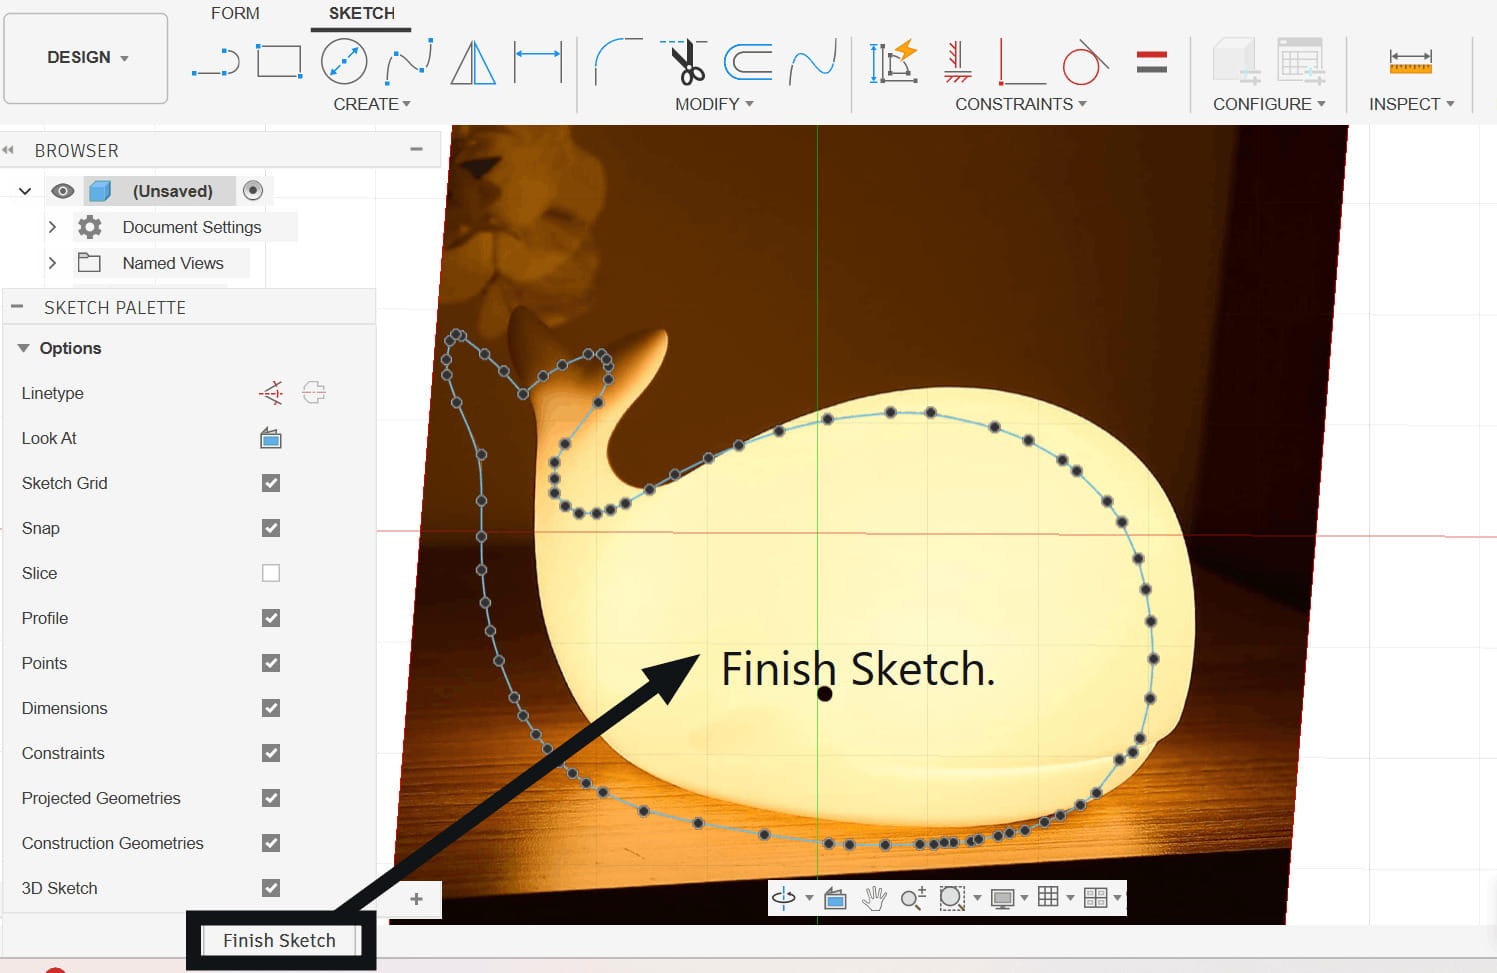
Task: Click the centerline Linetype icon
Action: (x=314, y=393)
